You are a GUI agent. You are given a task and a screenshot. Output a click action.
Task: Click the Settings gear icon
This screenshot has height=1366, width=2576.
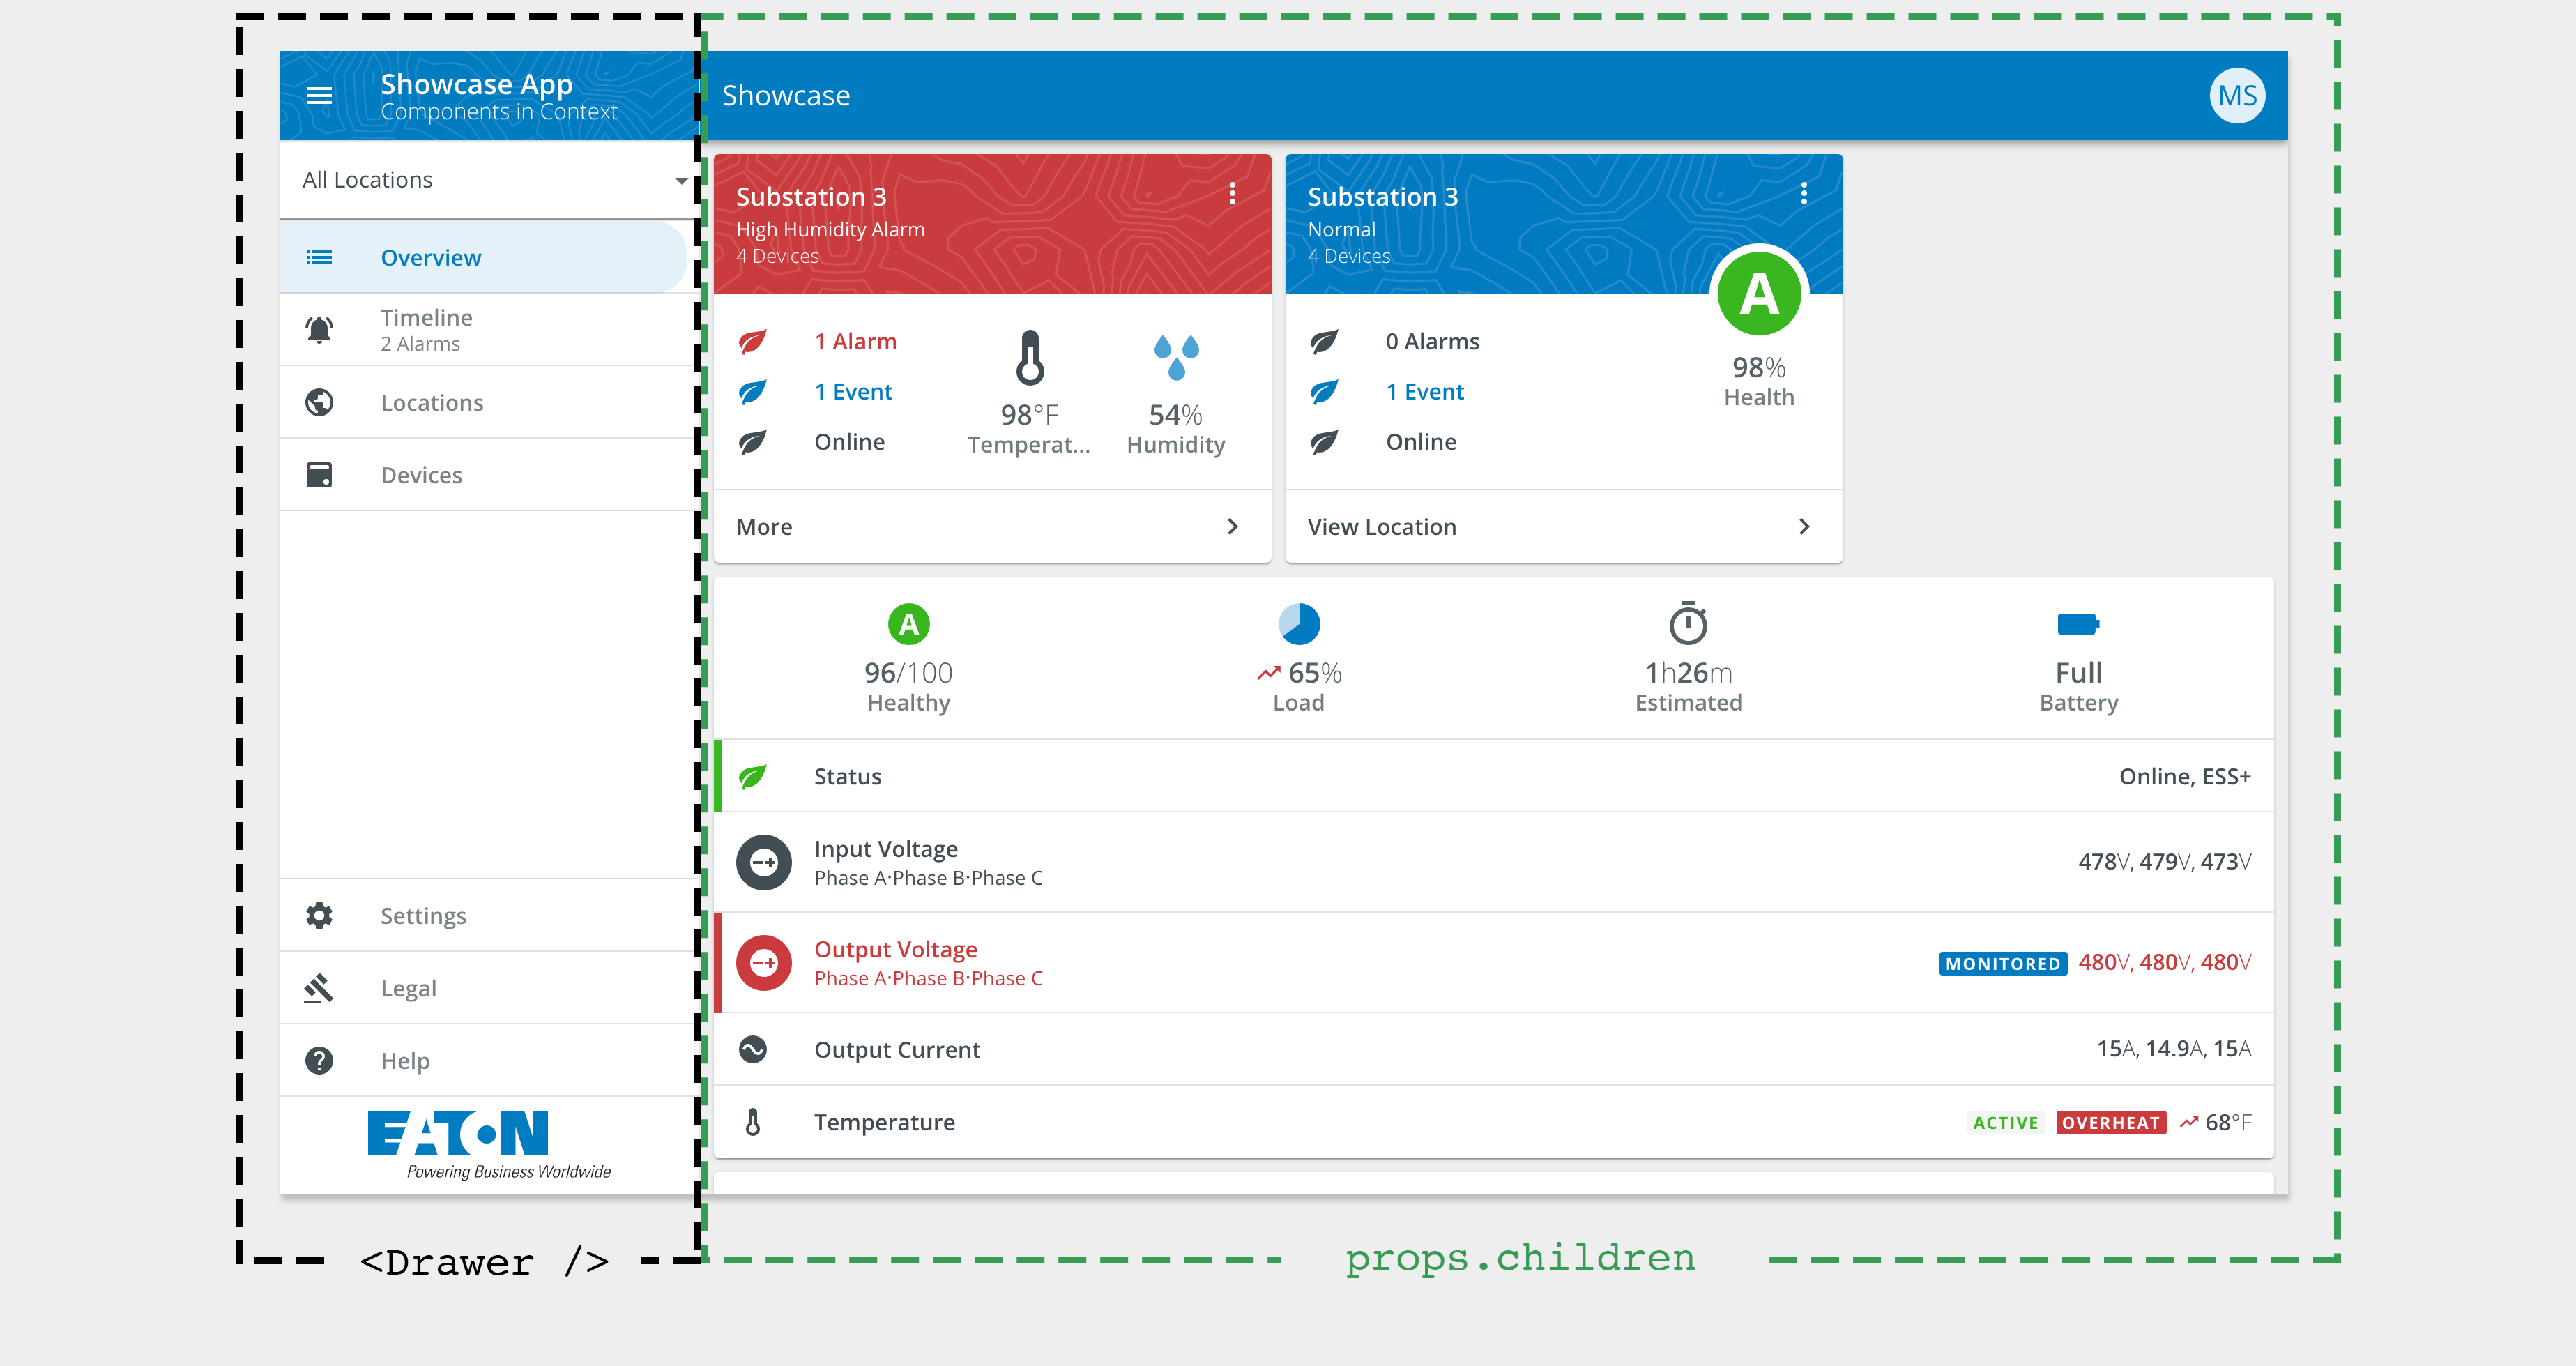point(319,916)
